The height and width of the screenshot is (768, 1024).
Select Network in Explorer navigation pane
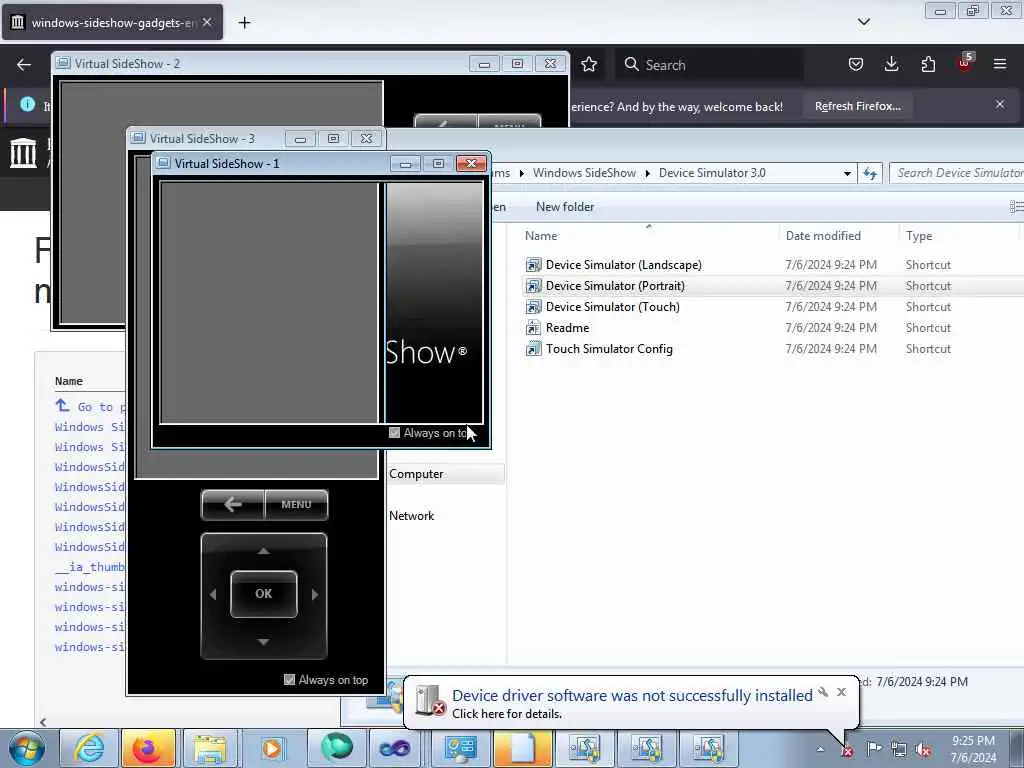click(x=411, y=515)
